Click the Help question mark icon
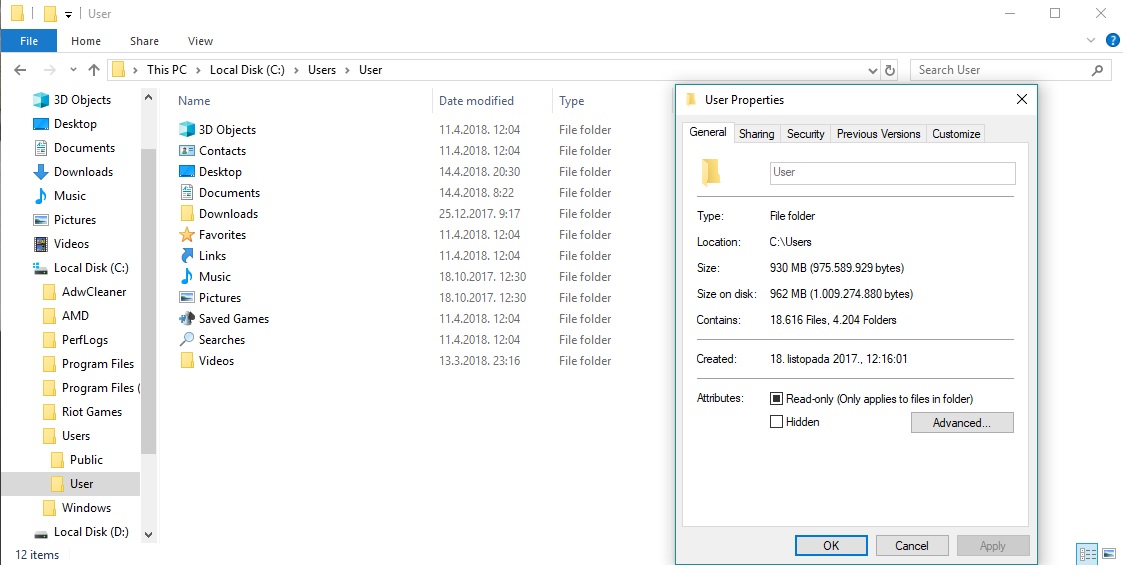This screenshot has width=1128, height=574. [x=1112, y=41]
